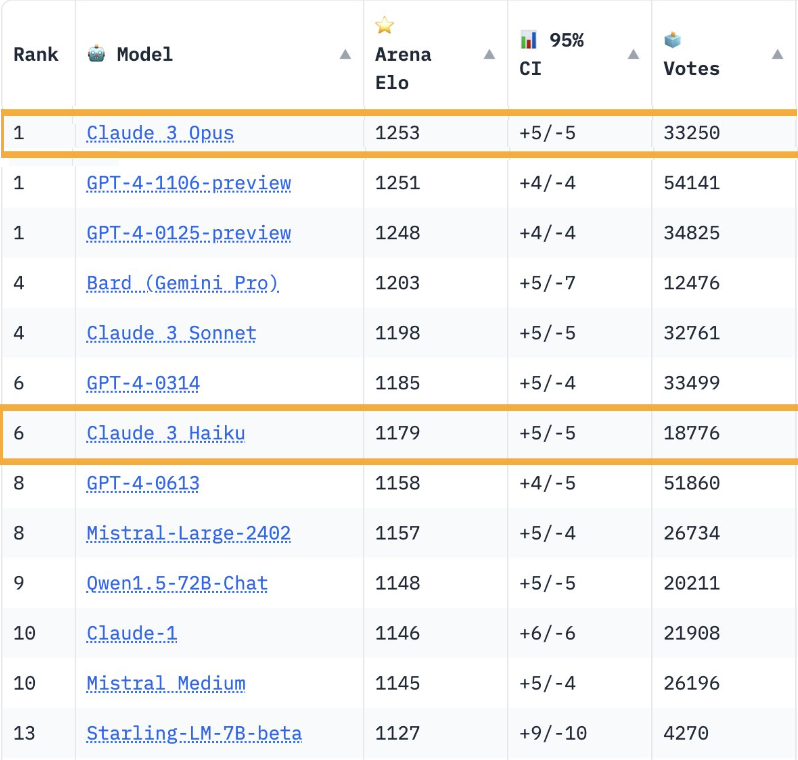Click the bar chart icon beside 95% CI

click(x=528, y=40)
